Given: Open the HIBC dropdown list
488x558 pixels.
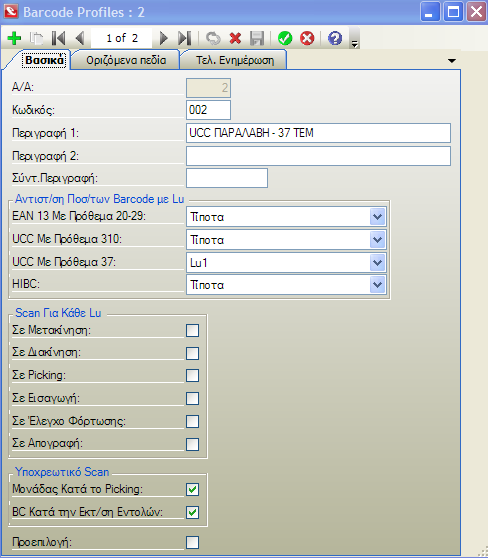Looking at the screenshot, I should [377, 285].
